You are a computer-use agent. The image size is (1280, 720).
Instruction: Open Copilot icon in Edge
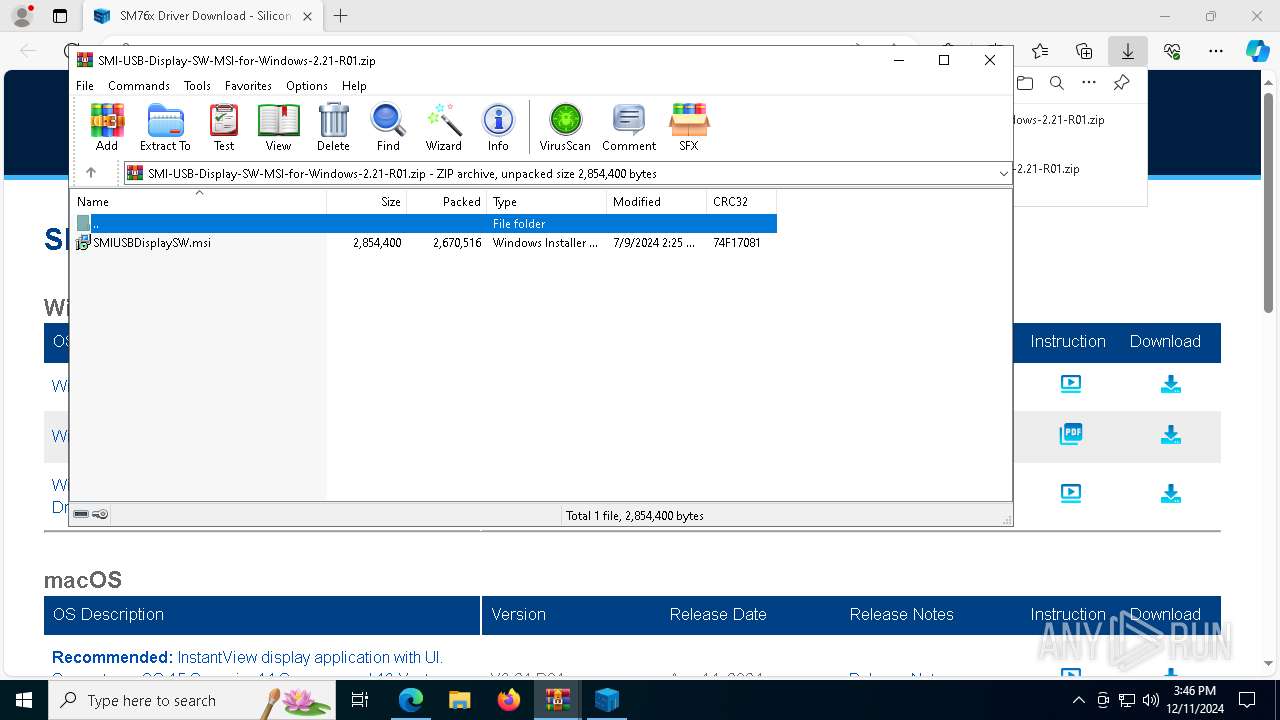tap(1257, 51)
